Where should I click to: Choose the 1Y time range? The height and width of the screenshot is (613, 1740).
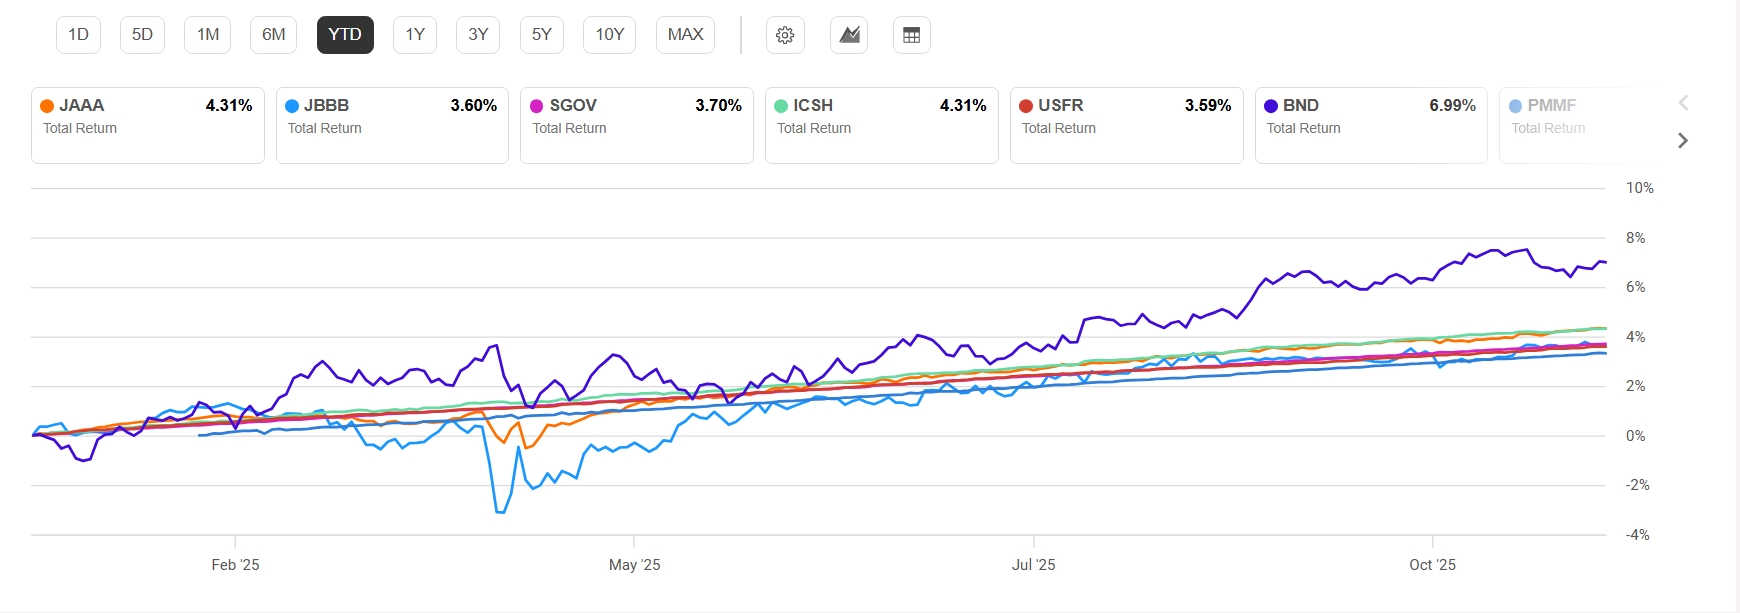coord(415,35)
